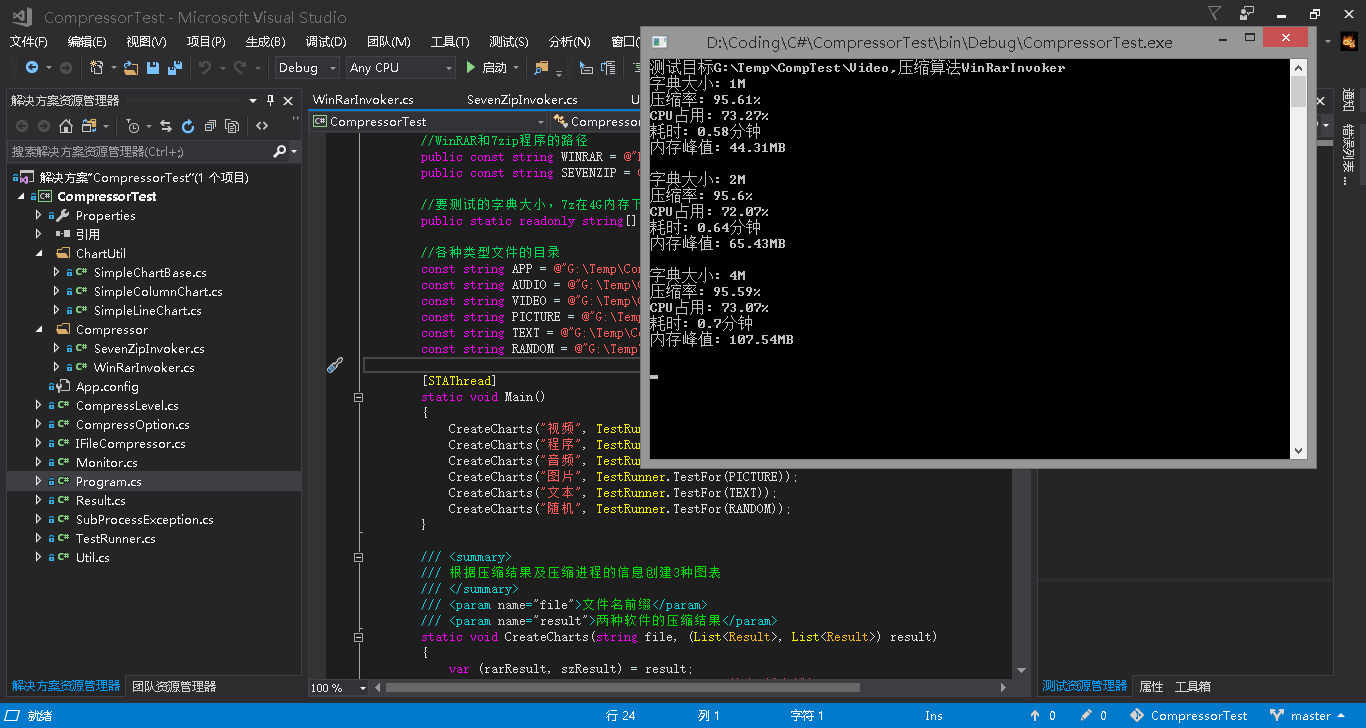Switch to the SevenZipInvoker.cs tab

point(522,100)
